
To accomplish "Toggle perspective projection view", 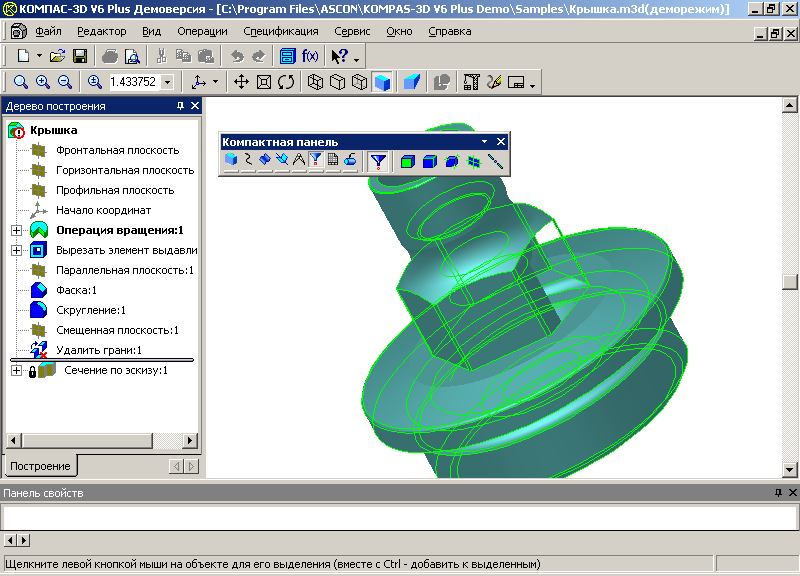I will point(412,82).
